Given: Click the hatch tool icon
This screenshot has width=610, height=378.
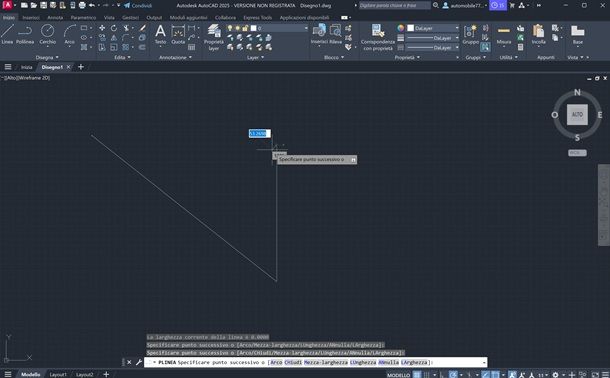Looking at the screenshot, I should click(x=84, y=47).
